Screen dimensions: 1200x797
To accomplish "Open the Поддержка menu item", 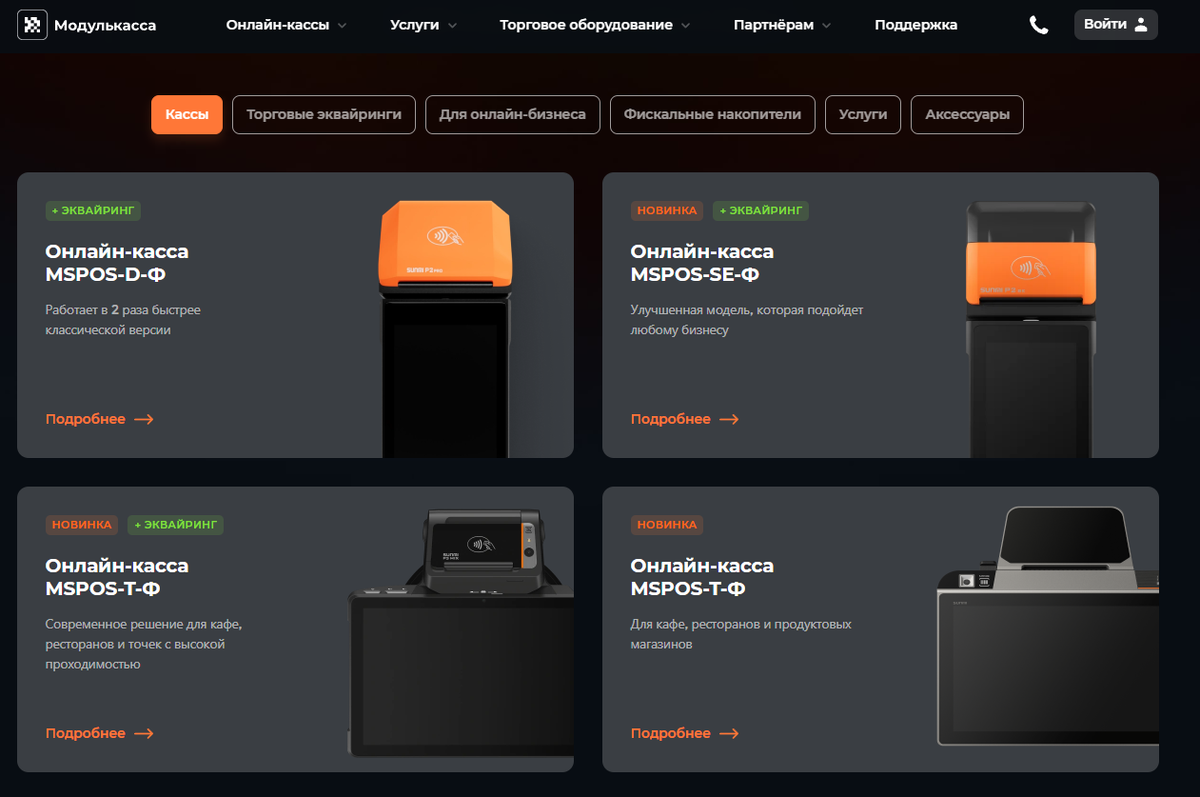I will coord(916,25).
